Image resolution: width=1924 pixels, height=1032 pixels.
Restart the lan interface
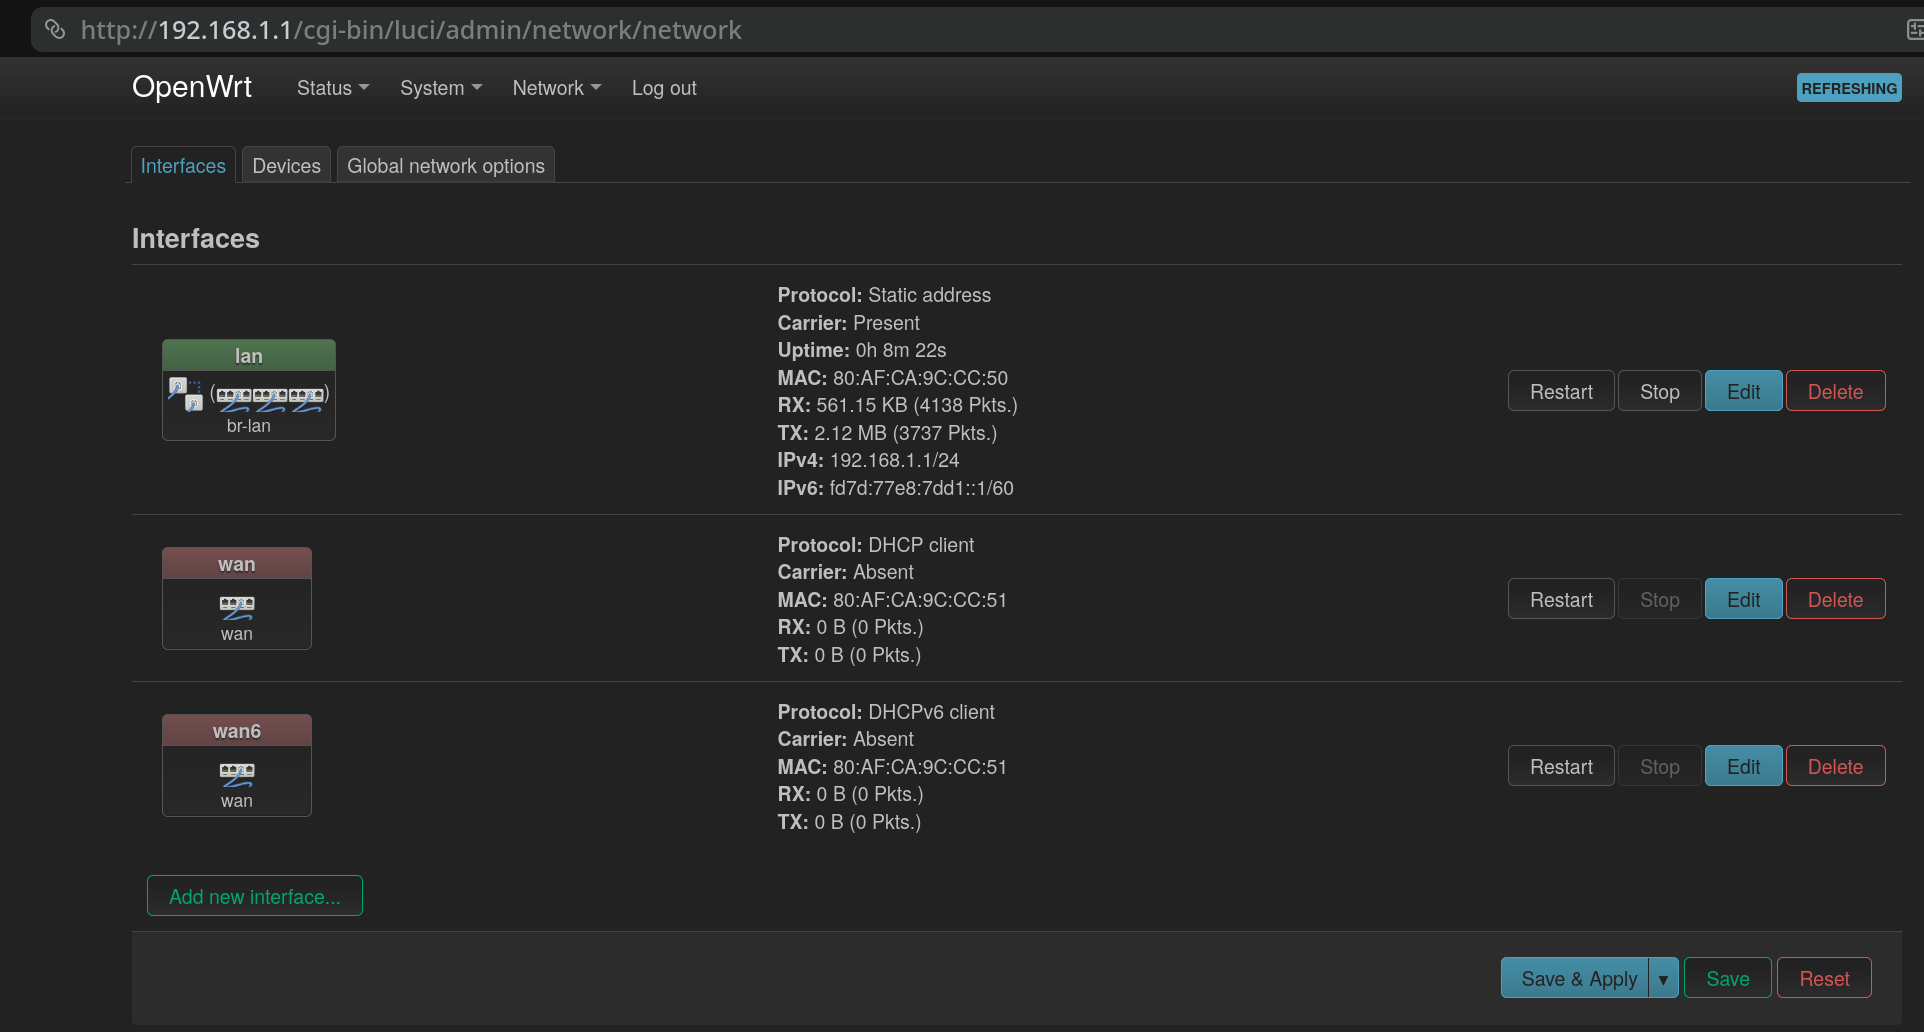[x=1561, y=391]
